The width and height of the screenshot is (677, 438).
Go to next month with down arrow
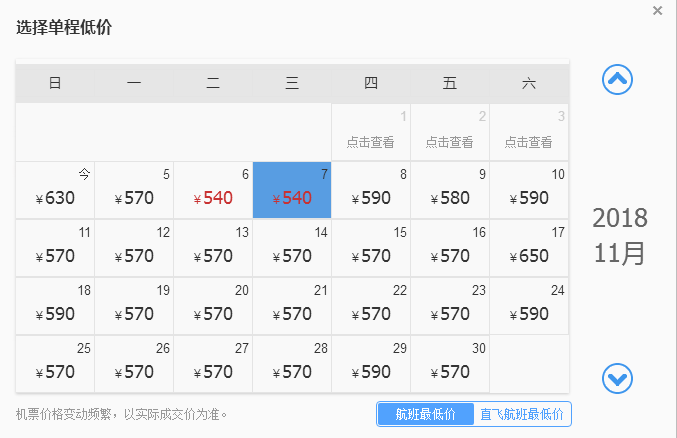617,378
